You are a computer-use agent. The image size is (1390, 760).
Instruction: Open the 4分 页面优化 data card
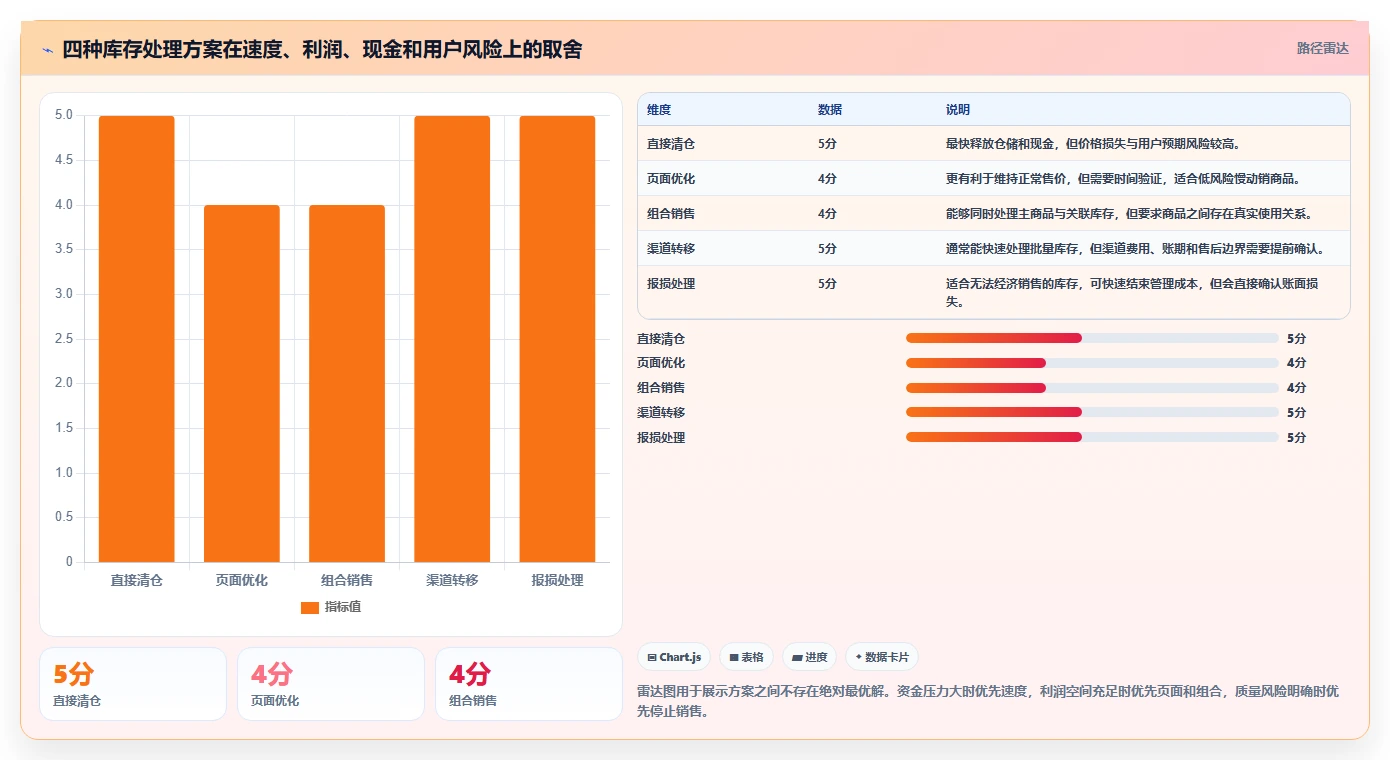(331, 684)
